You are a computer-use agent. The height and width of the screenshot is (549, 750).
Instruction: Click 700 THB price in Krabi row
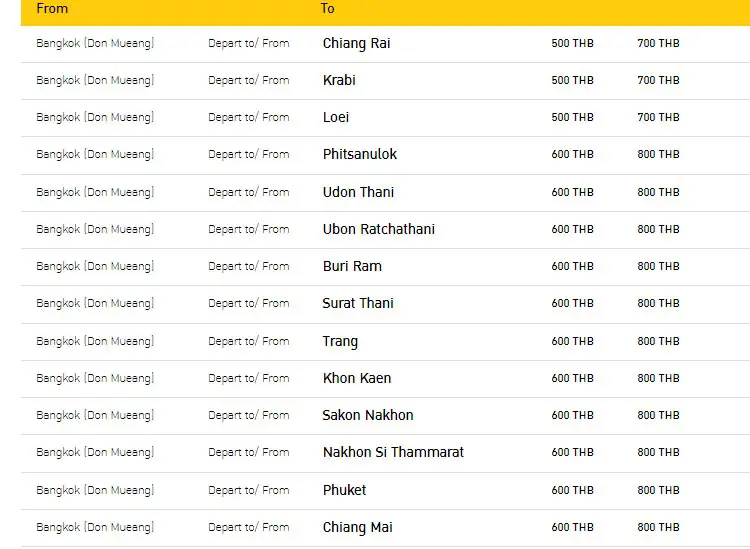pos(658,80)
